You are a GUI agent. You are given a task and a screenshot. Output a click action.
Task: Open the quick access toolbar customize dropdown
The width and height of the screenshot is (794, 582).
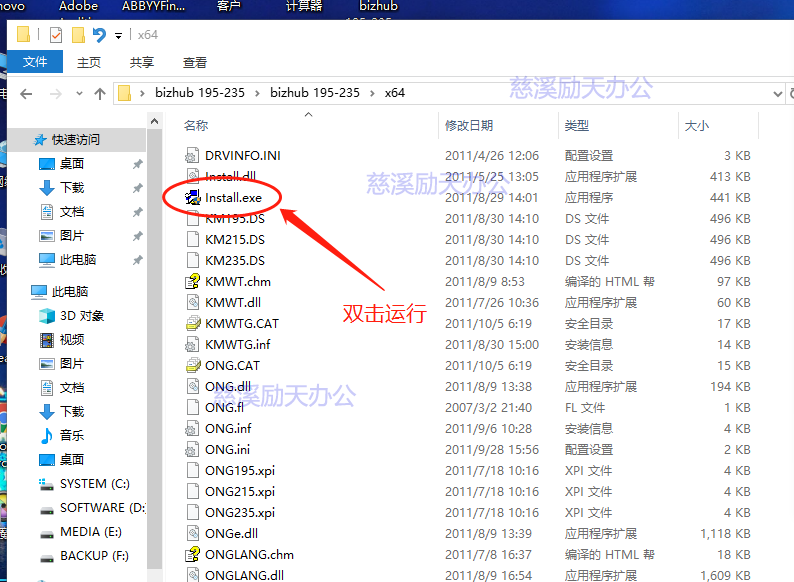(x=118, y=35)
